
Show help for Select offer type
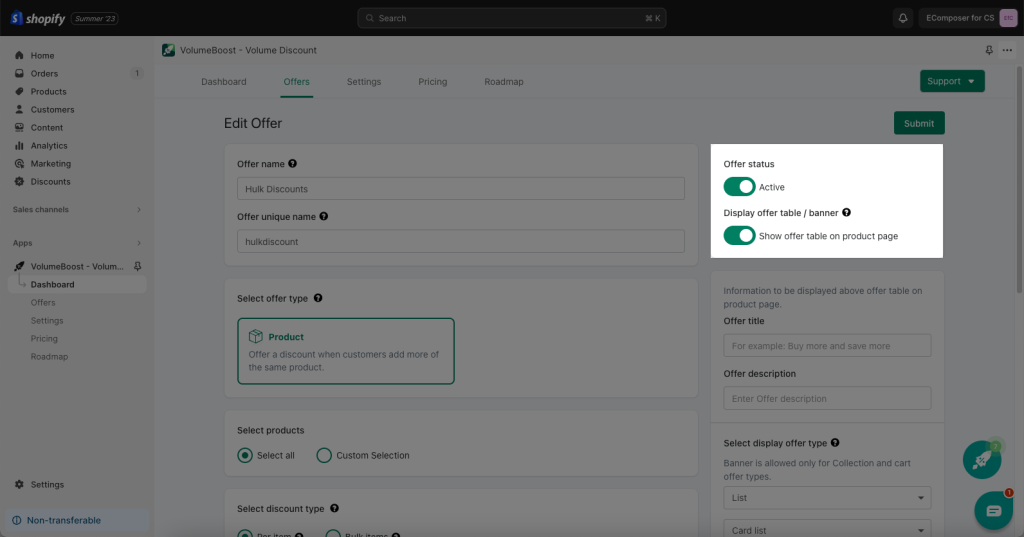pyautogui.click(x=318, y=298)
